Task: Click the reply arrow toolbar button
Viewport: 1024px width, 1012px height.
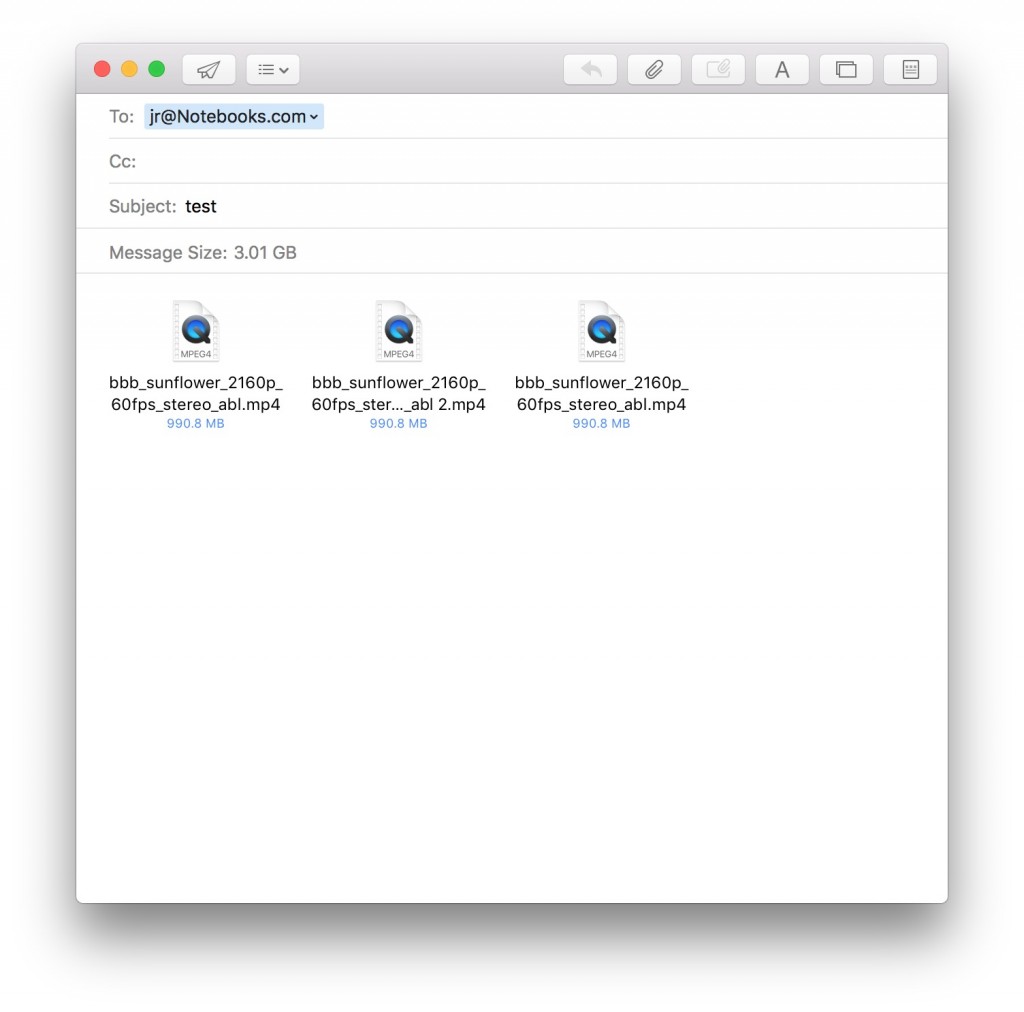Action: click(590, 69)
